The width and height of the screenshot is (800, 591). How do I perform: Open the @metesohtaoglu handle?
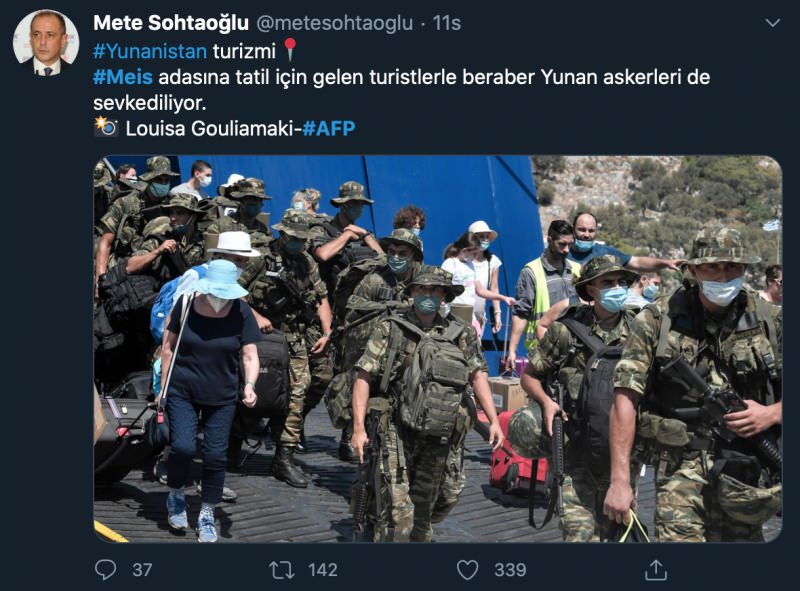click(334, 23)
